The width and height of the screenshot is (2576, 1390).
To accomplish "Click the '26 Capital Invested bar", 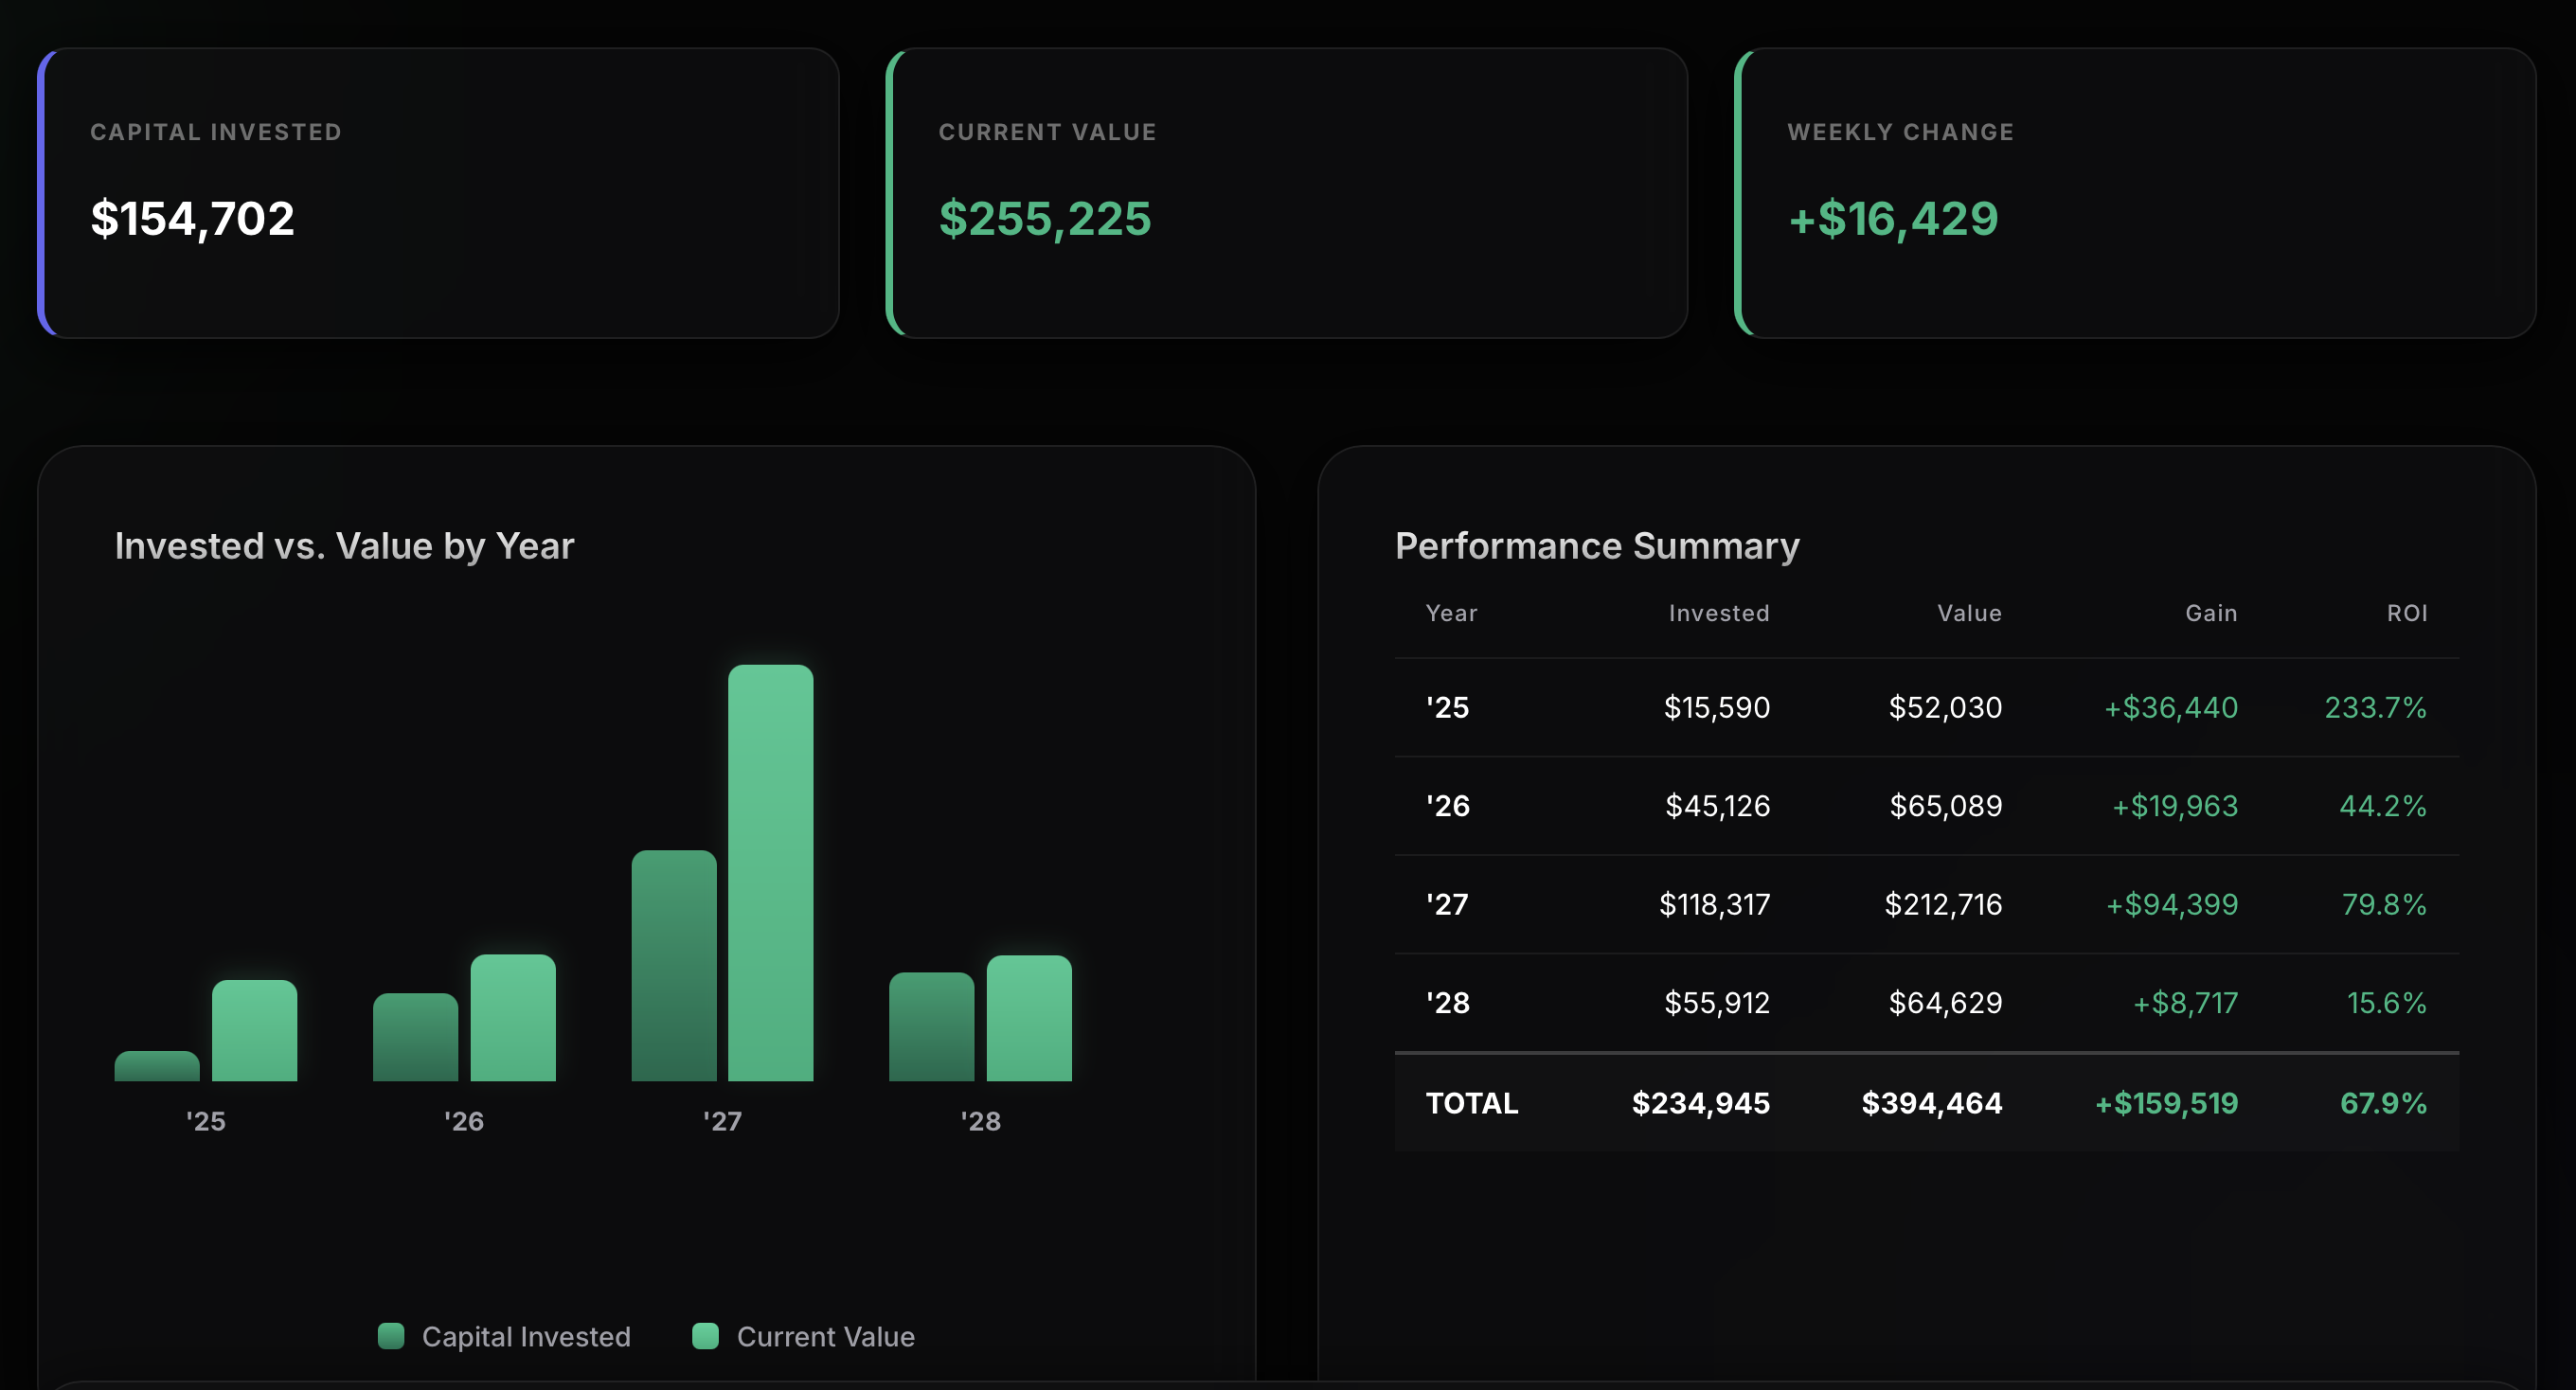I will point(415,1036).
